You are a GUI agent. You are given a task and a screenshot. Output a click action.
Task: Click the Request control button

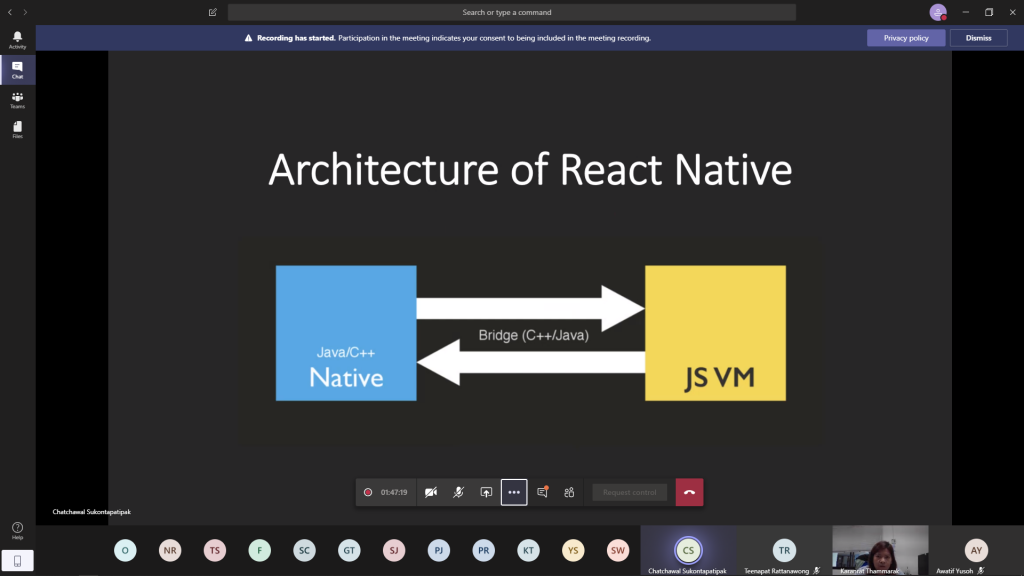[x=629, y=492]
